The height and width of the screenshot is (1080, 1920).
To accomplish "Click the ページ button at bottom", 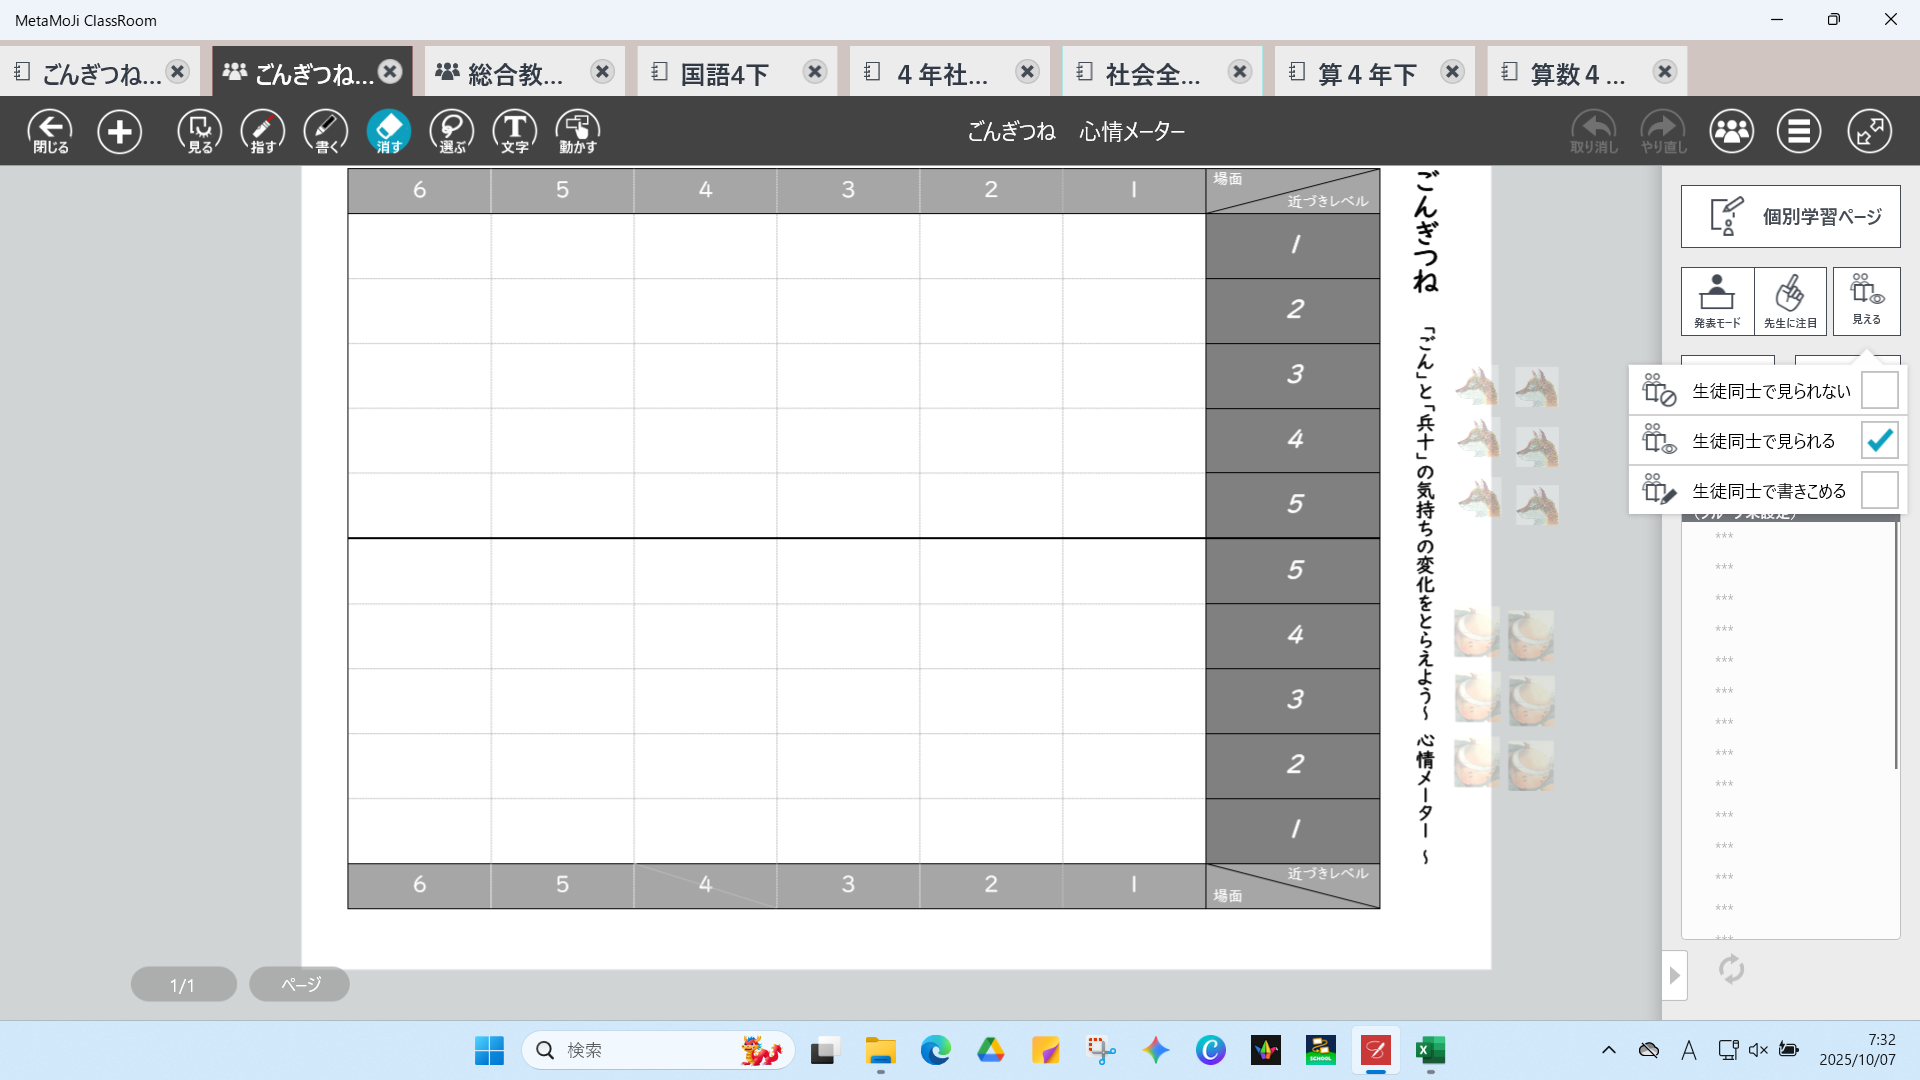I will (300, 985).
